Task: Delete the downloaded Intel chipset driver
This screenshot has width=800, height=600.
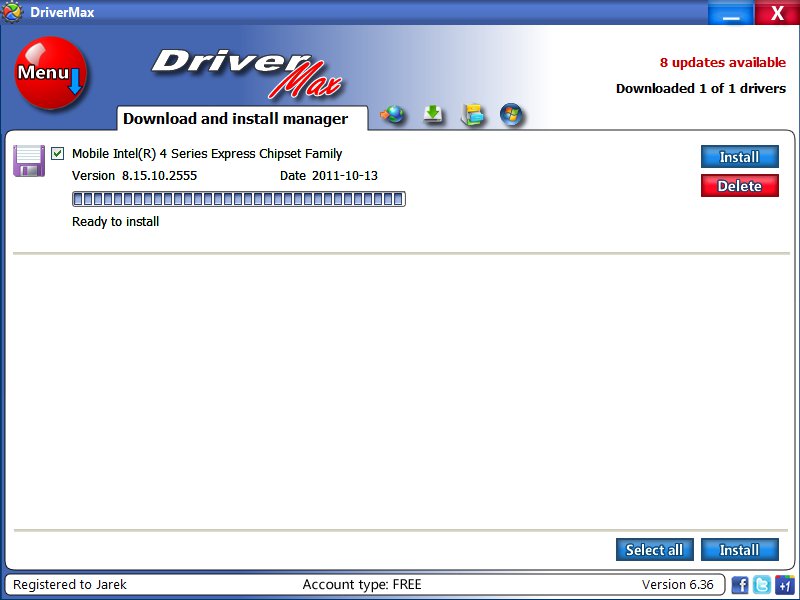Action: tap(740, 186)
